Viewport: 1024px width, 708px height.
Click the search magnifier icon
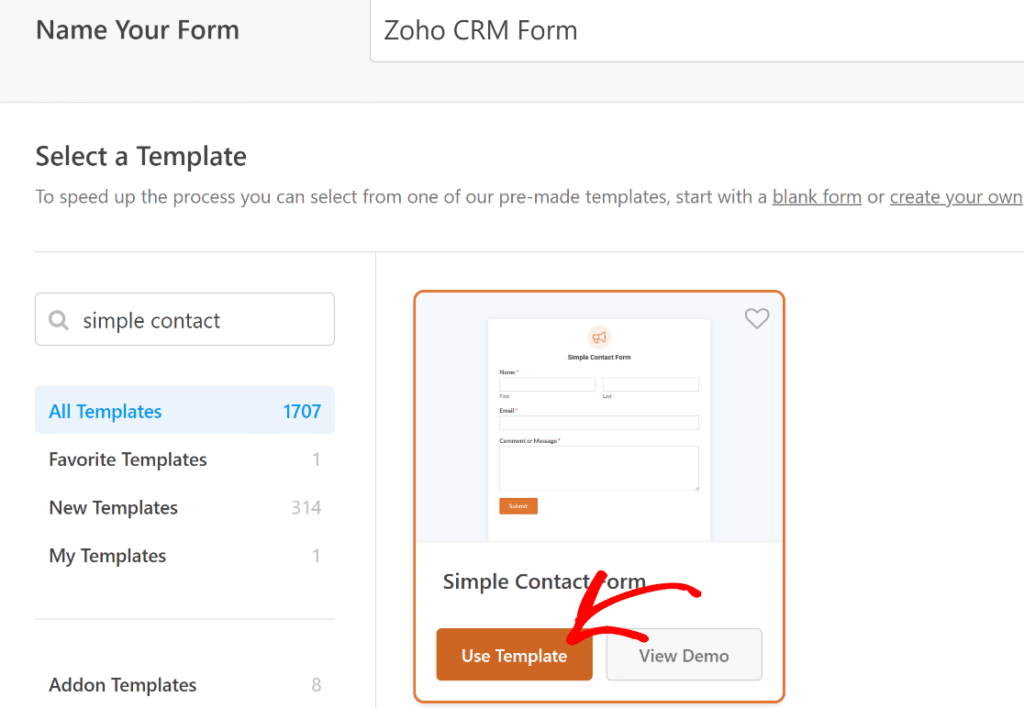[x=59, y=319]
